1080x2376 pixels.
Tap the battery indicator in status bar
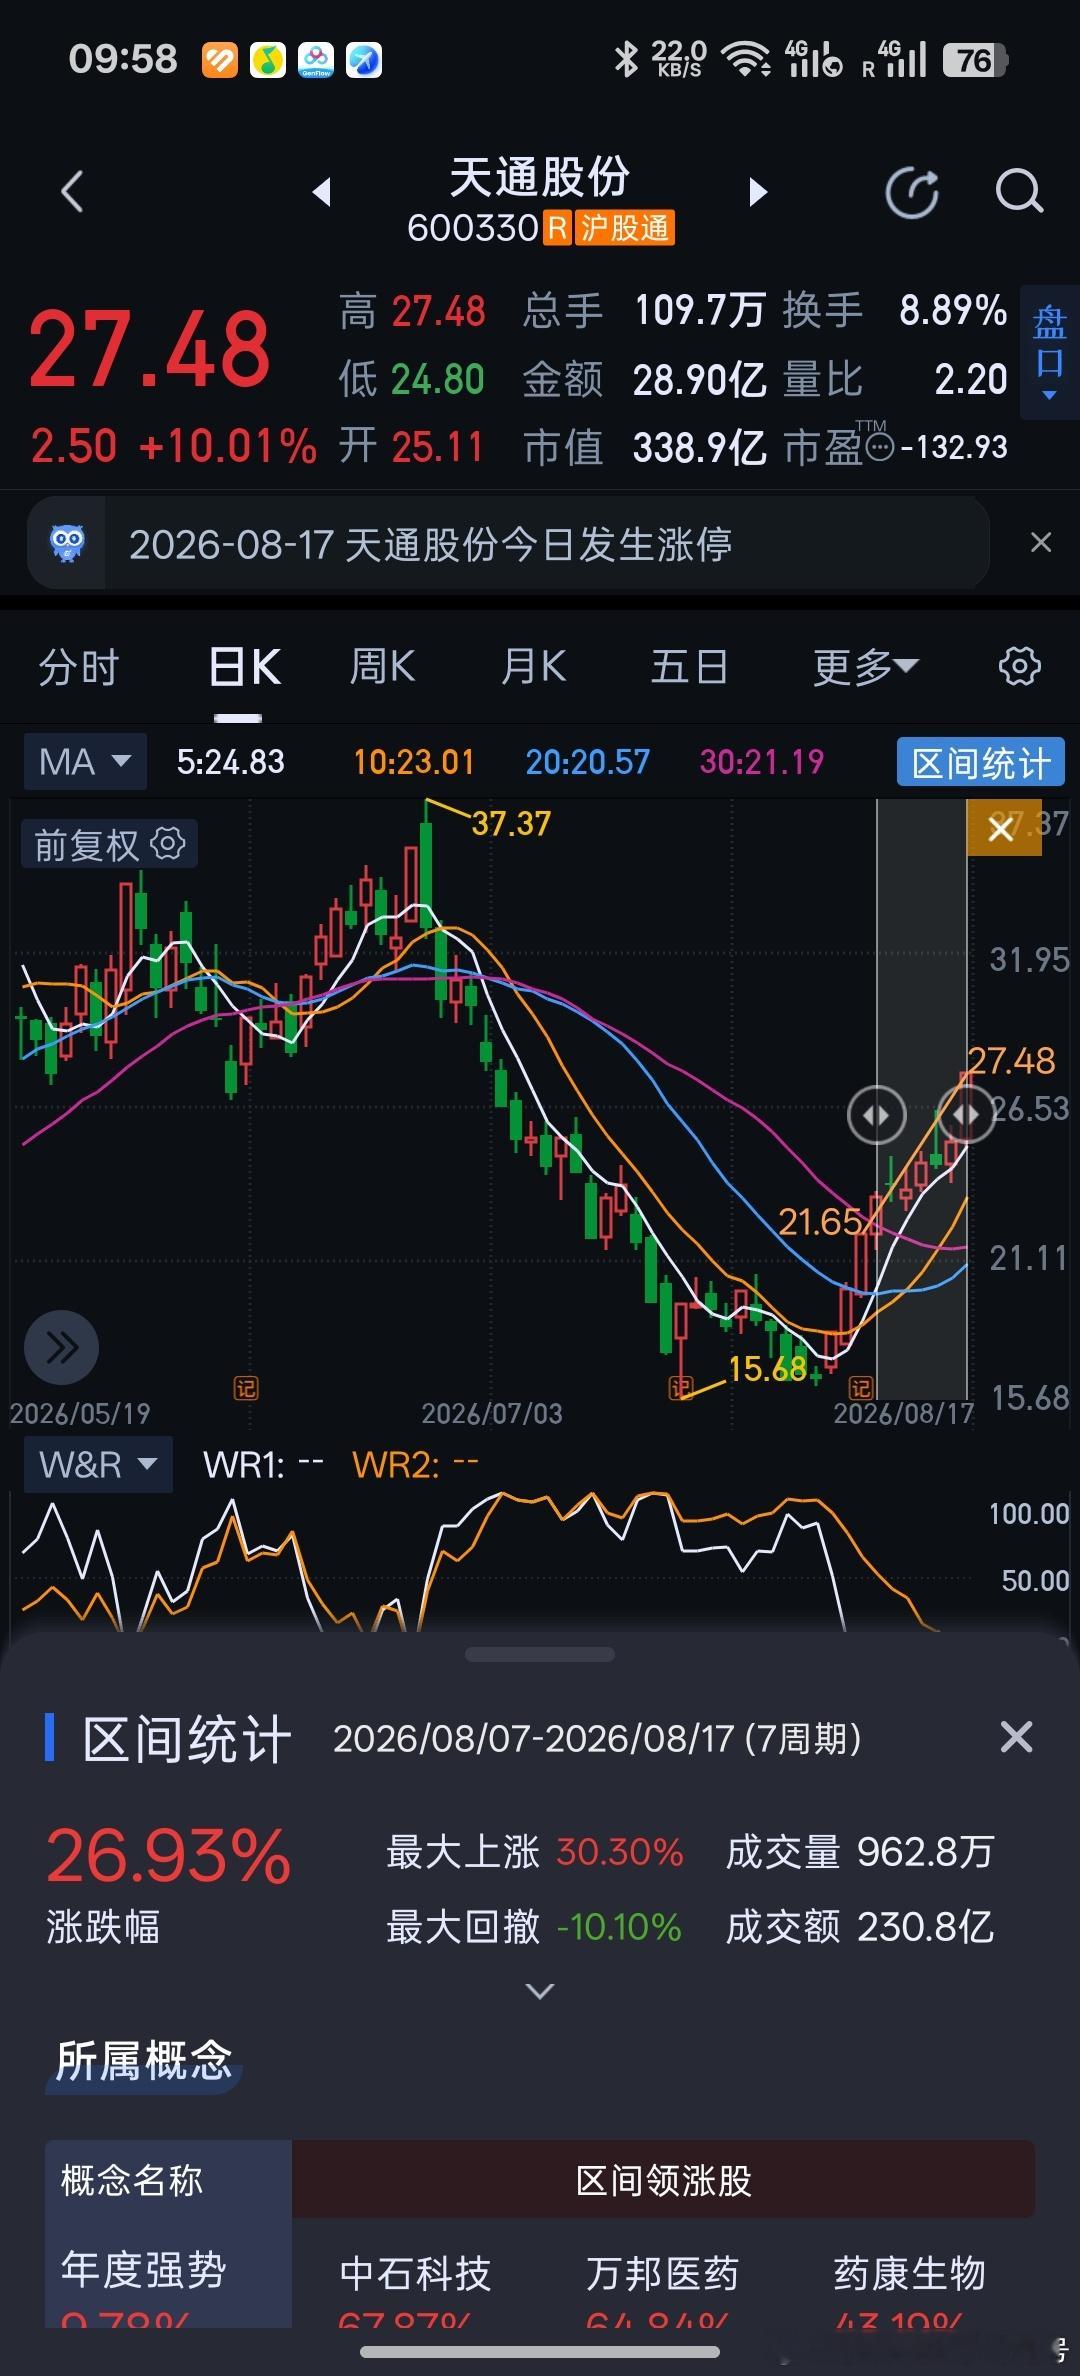[975, 60]
